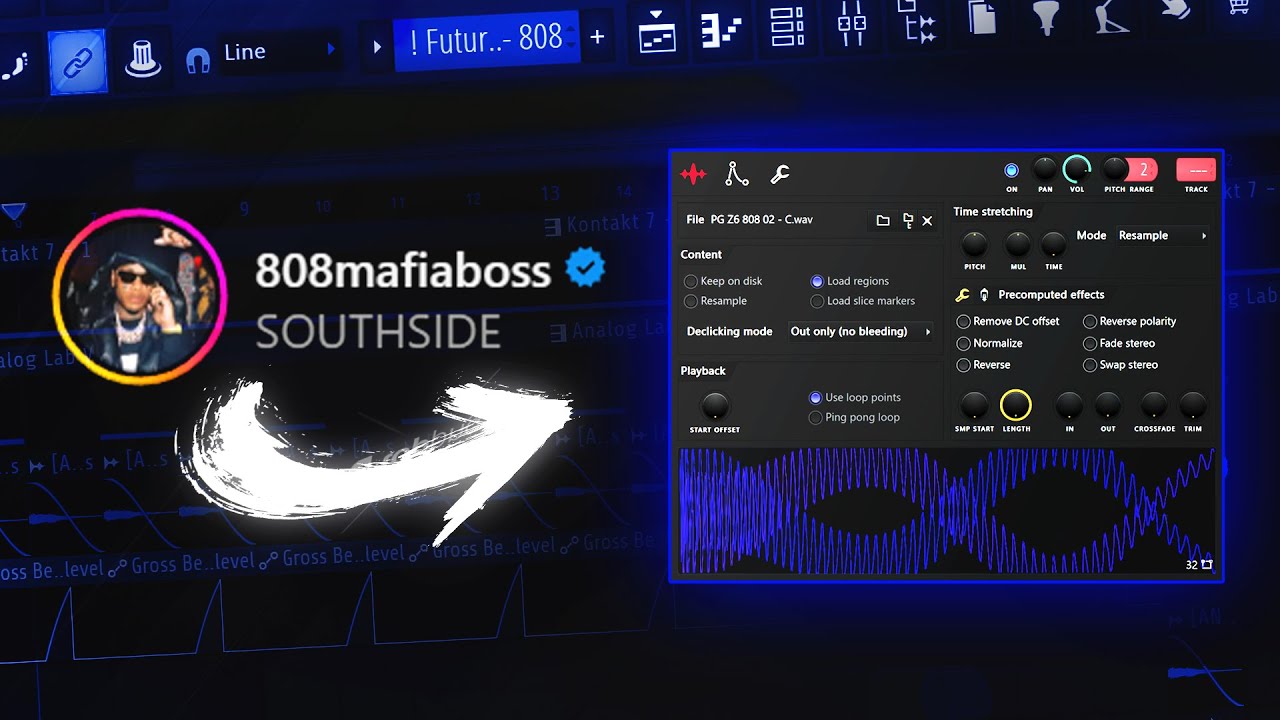Screen dimensions: 1280x720
Task: Switch to the envelope instrument settings tab
Action: pyautogui.click(x=737, y=174)
